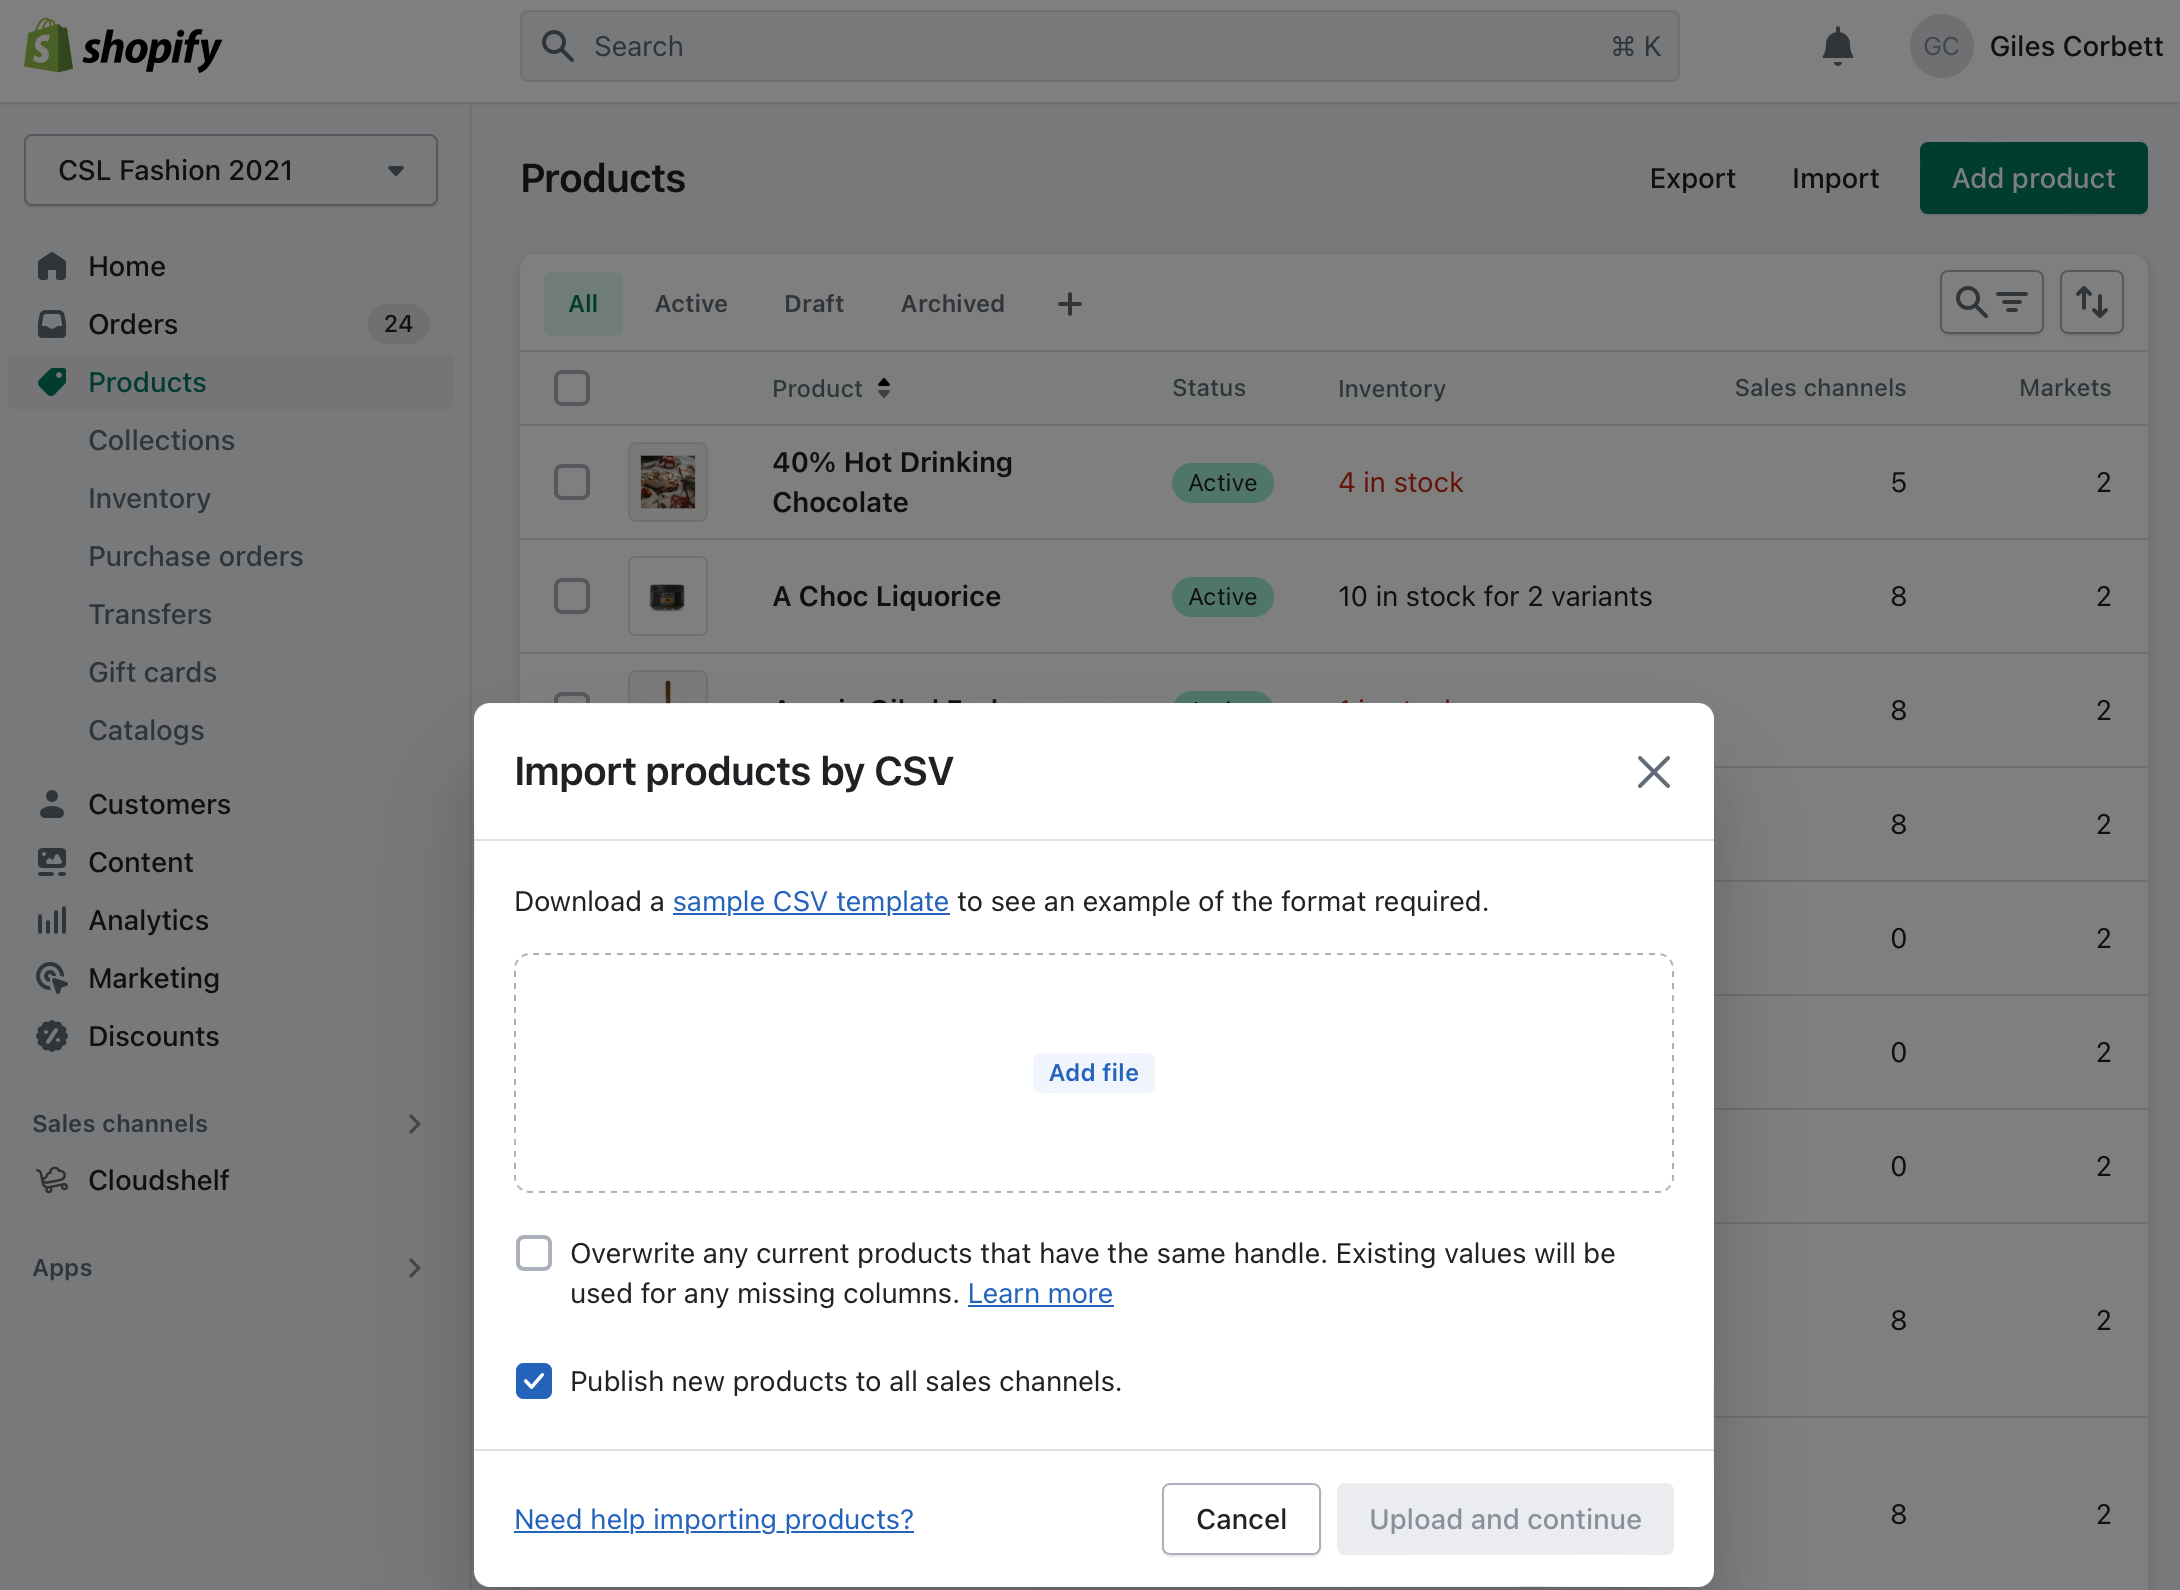Click the Markets column header
2180x1590 pixels.
(2065, 388)
